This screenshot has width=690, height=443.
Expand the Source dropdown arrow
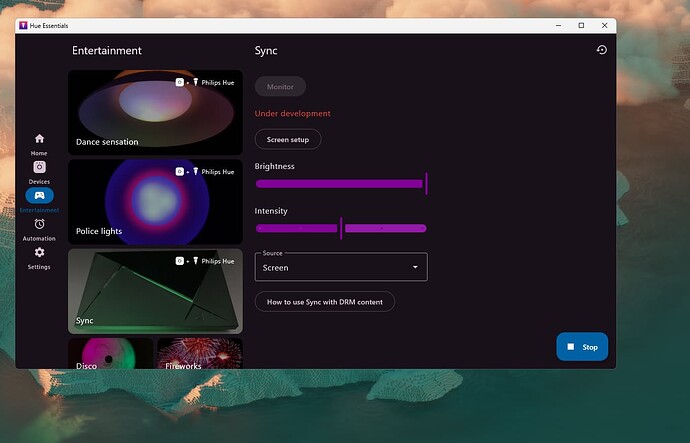click(x=415, y=267)
